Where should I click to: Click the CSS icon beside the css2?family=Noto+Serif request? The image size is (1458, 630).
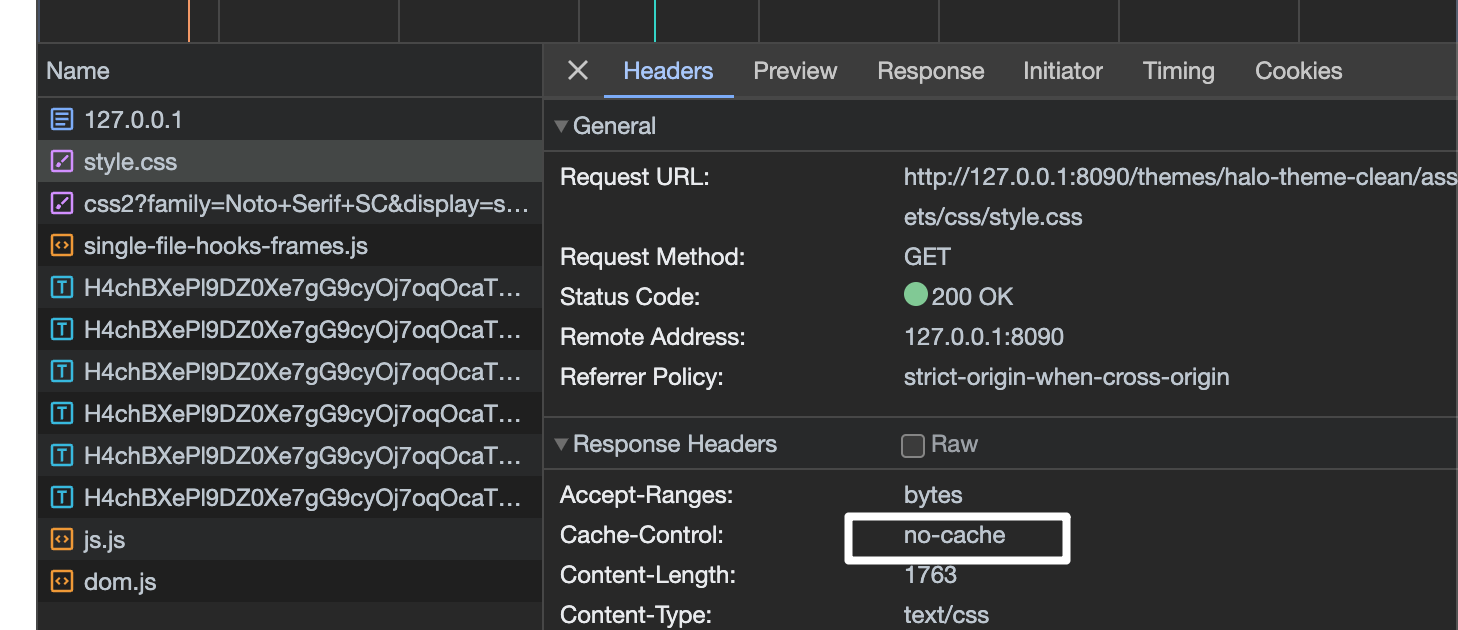pyautogui.click(x=61, y=203)
